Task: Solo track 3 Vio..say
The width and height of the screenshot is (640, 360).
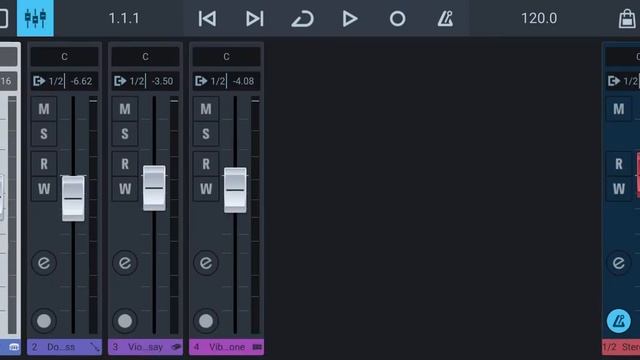Action: click(125, 134)
